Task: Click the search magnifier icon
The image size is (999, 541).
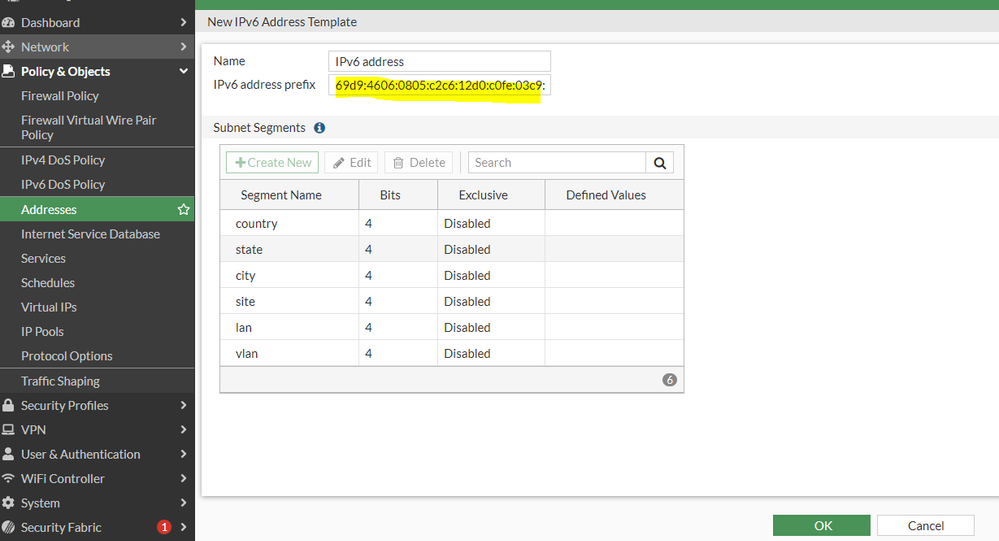Action: pos(660,163)
